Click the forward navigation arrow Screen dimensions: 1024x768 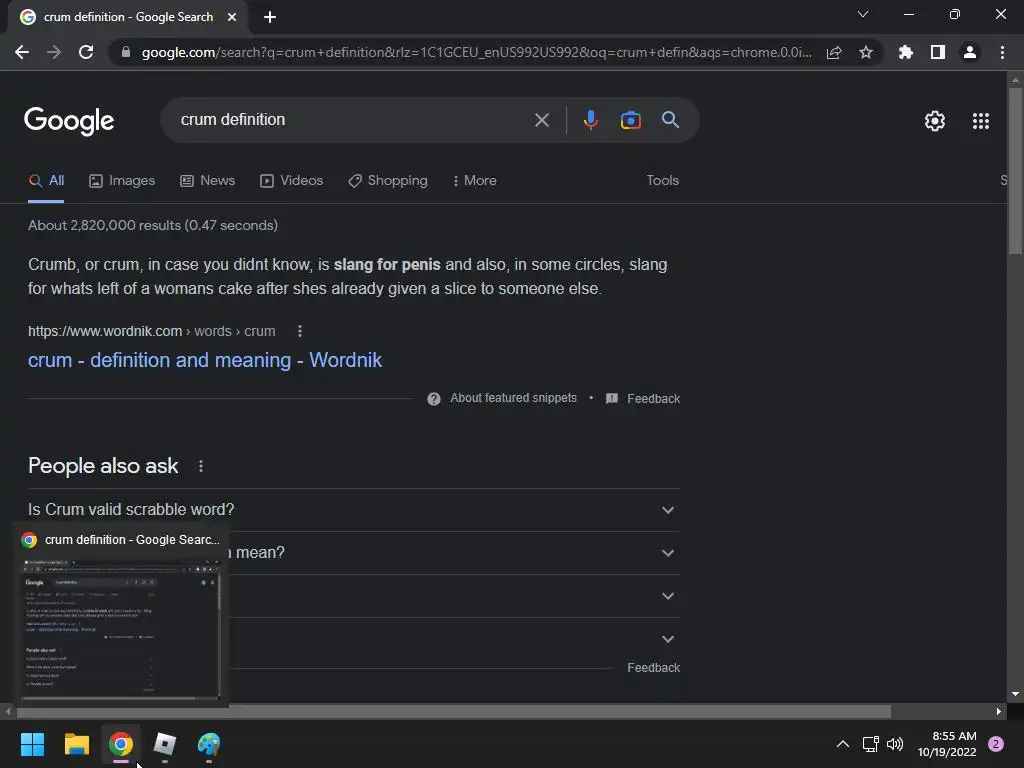[54, 52]
